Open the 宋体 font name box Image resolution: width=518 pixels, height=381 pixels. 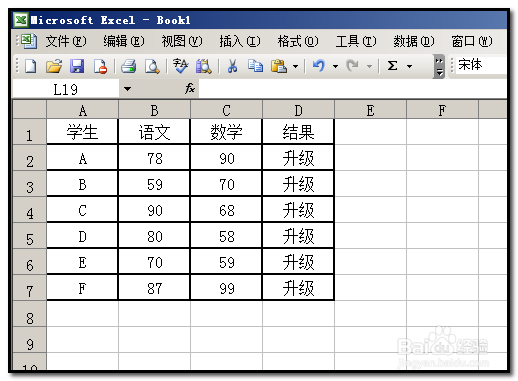point(480,65)
